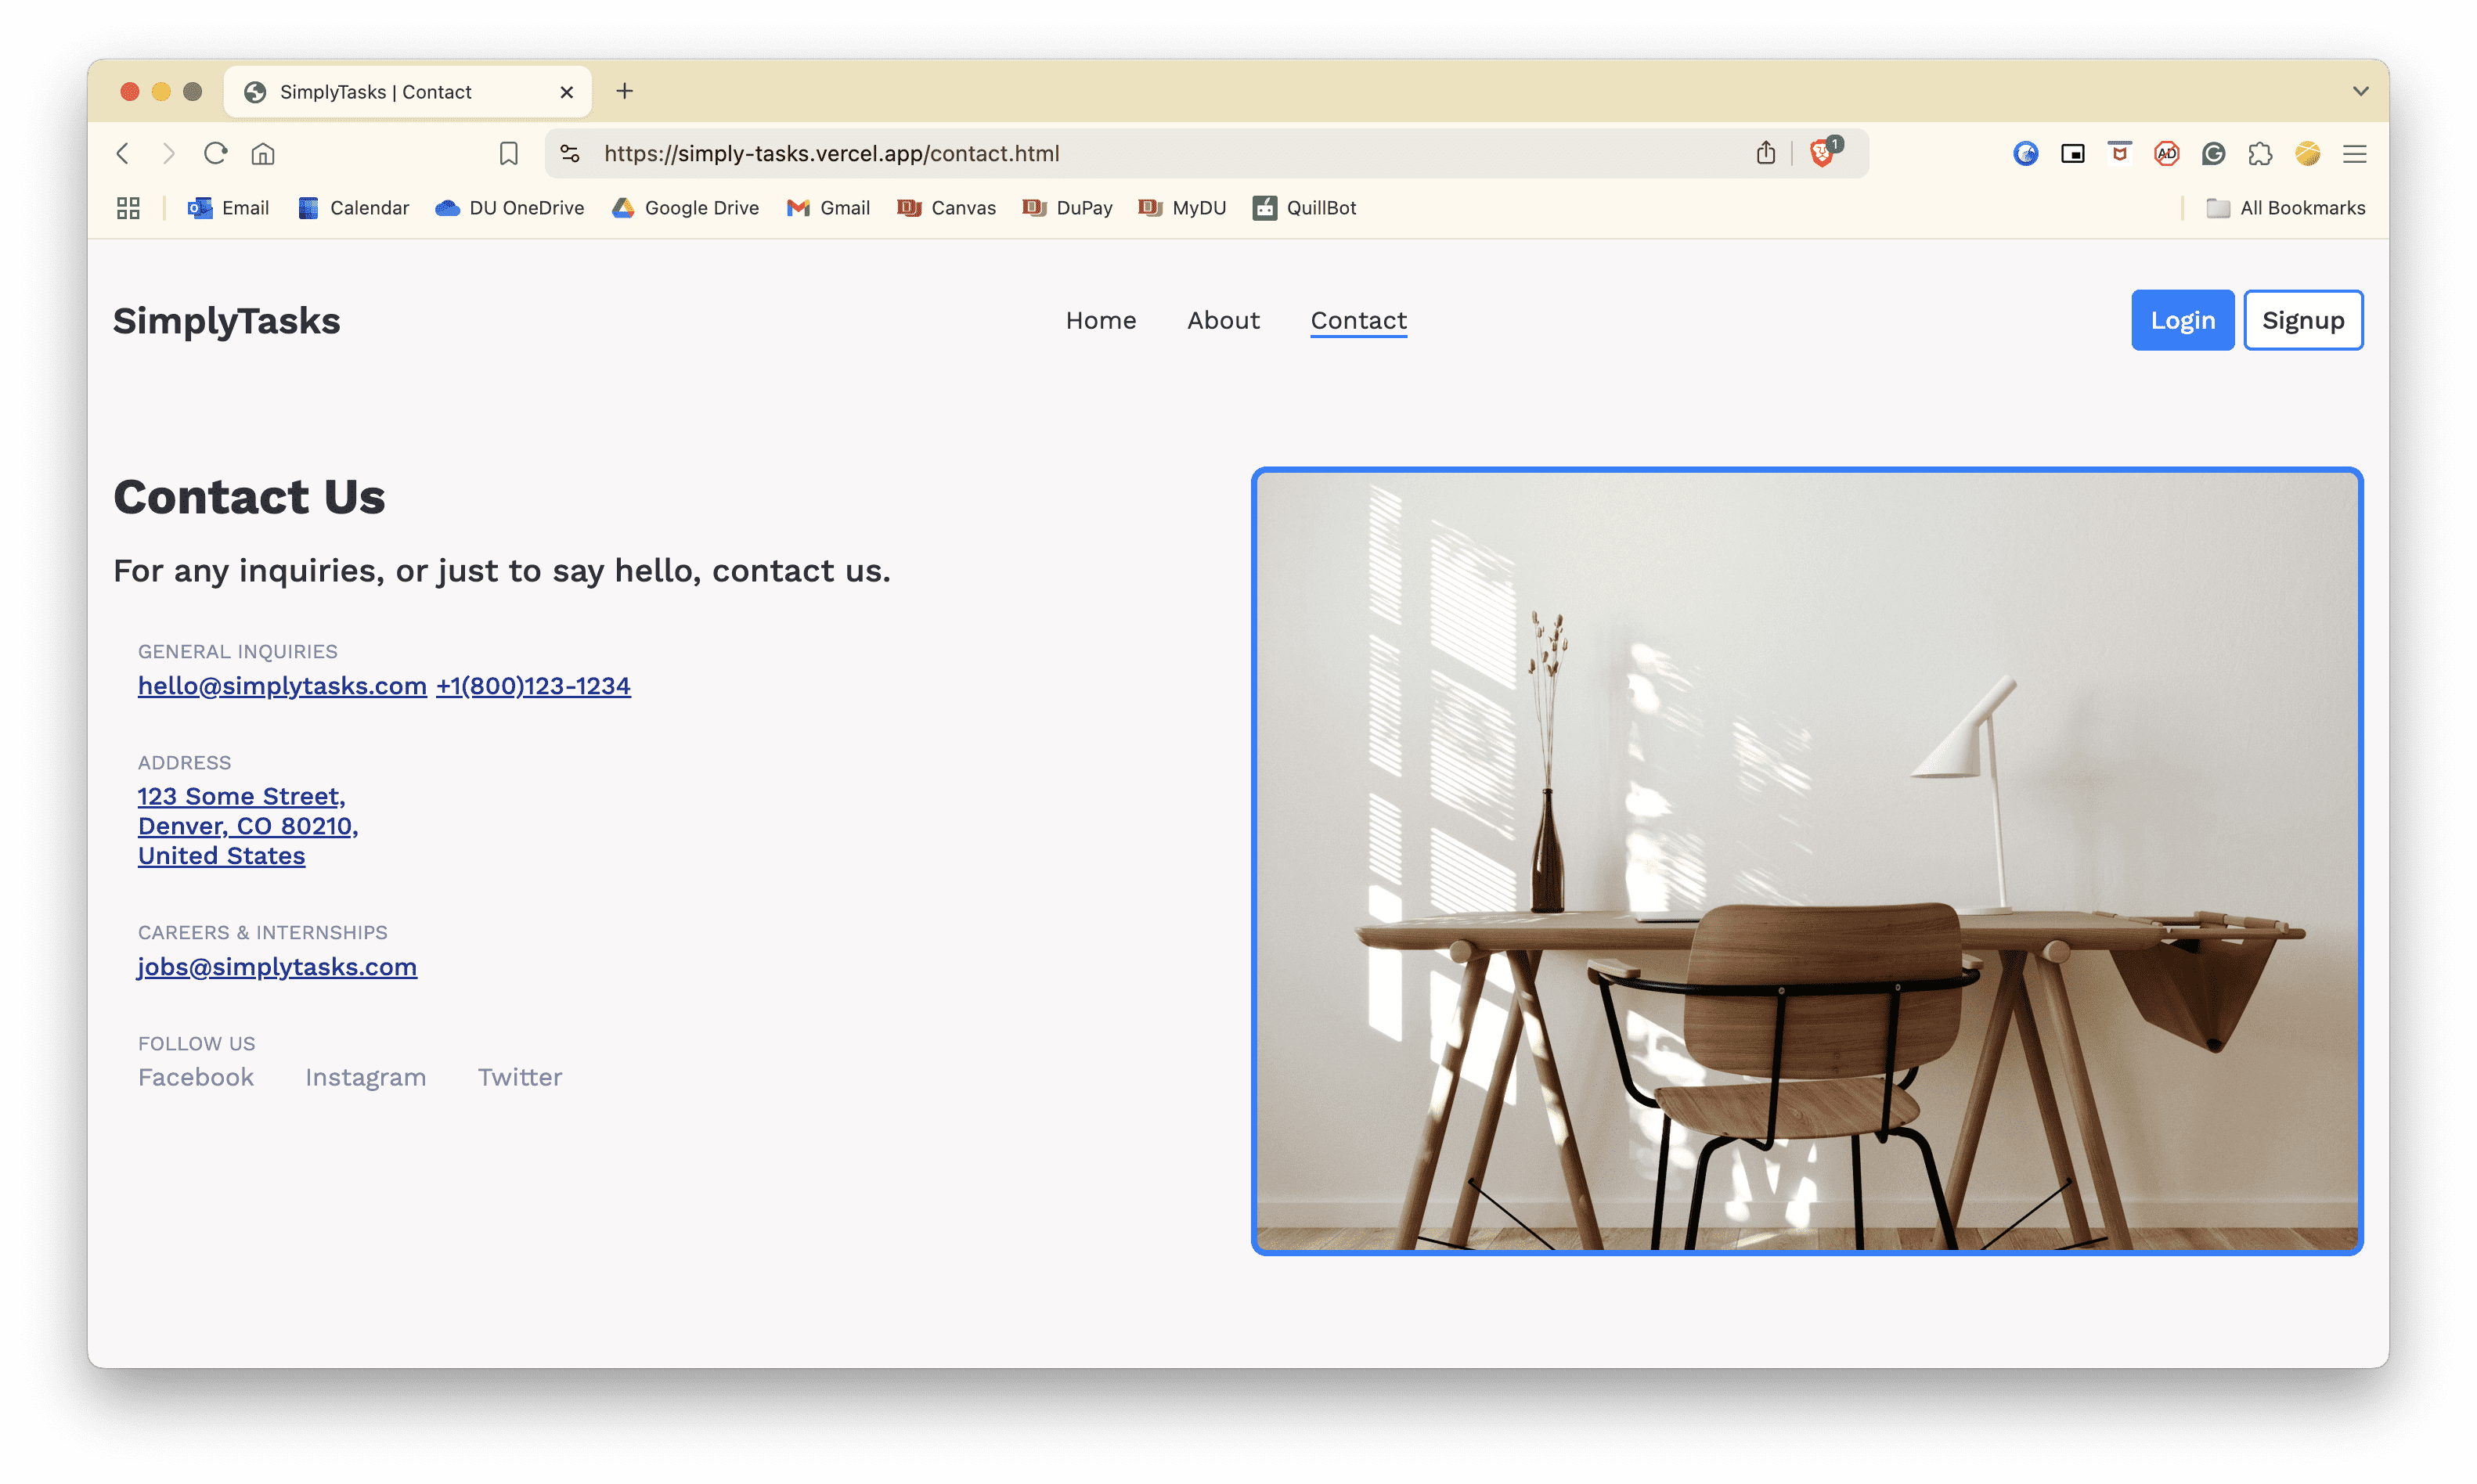Viewport: 2477px width, 1484px height.
Task: Open the 123 Some Street address link
Action: point(248,826)
